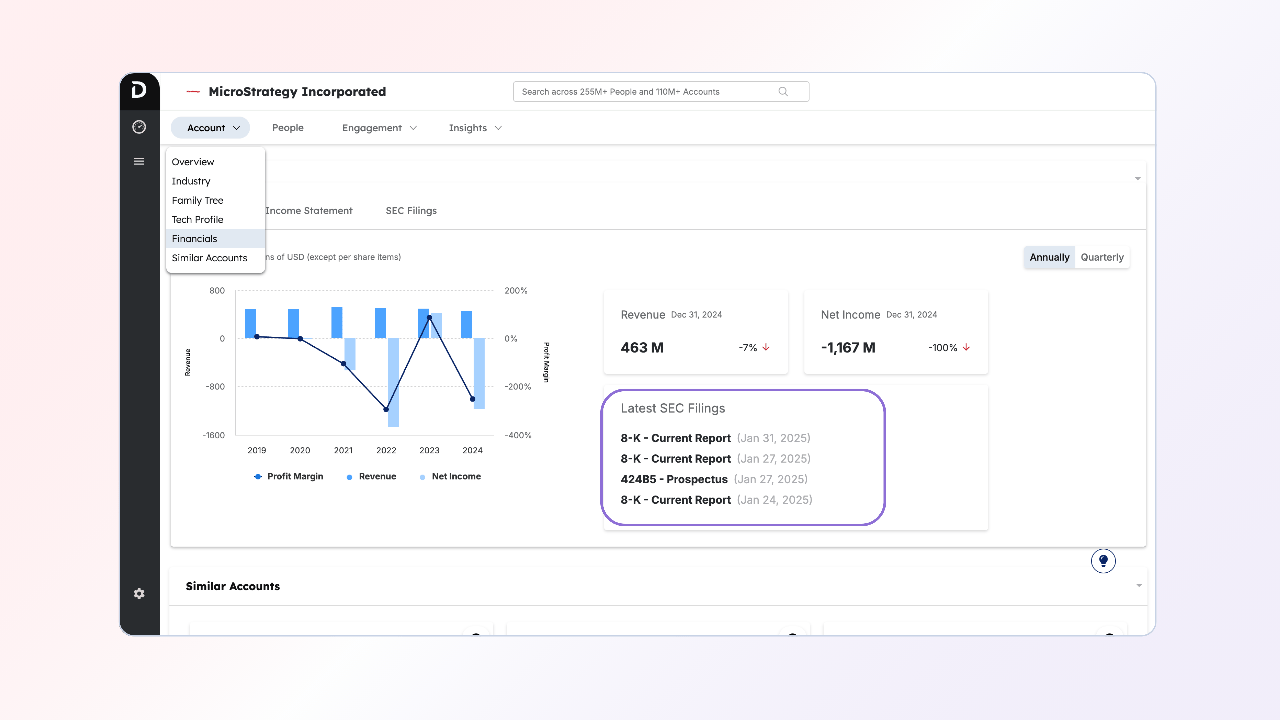The image size is (1280, 720).
Task: Toggle Profit Margin legend marker
Action: click(258, 477)
